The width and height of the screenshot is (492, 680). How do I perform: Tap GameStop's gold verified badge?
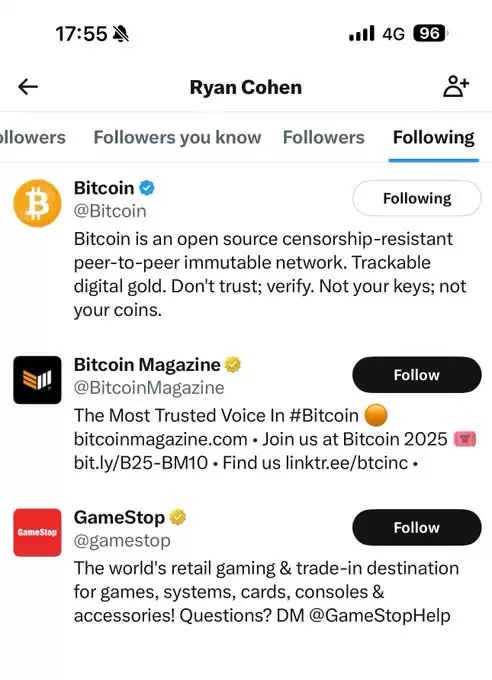coord(177,517)
